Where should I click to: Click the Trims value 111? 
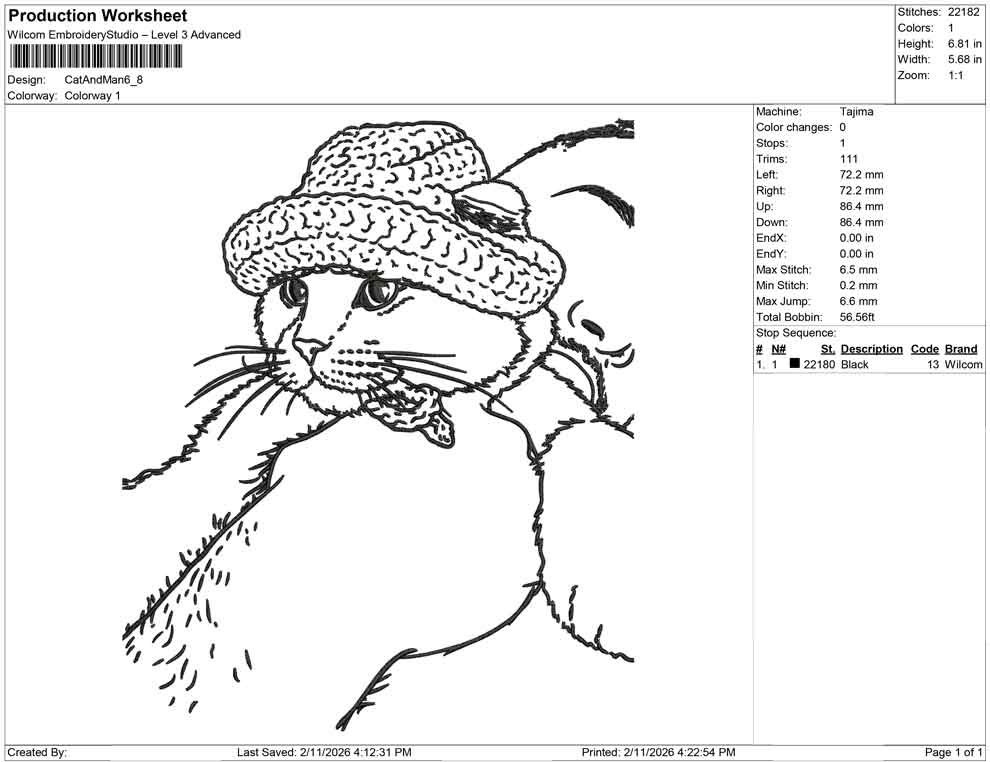tap(848, 158)
